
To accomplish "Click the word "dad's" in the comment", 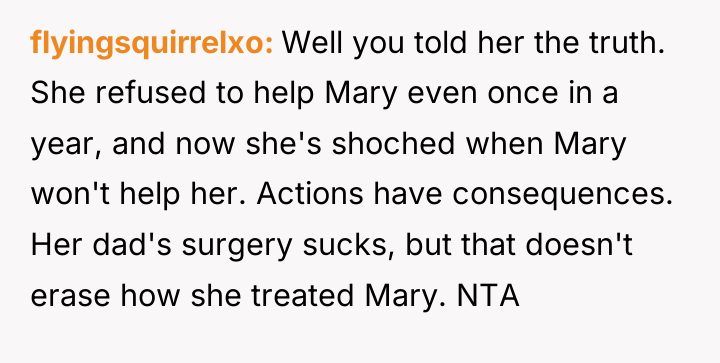I will 132,245.
